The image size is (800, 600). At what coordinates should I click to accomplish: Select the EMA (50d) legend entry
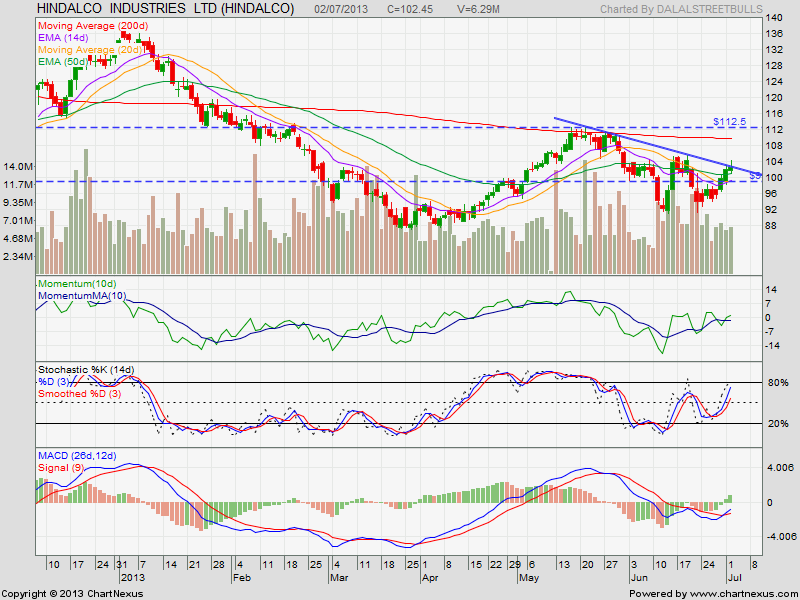63,62
